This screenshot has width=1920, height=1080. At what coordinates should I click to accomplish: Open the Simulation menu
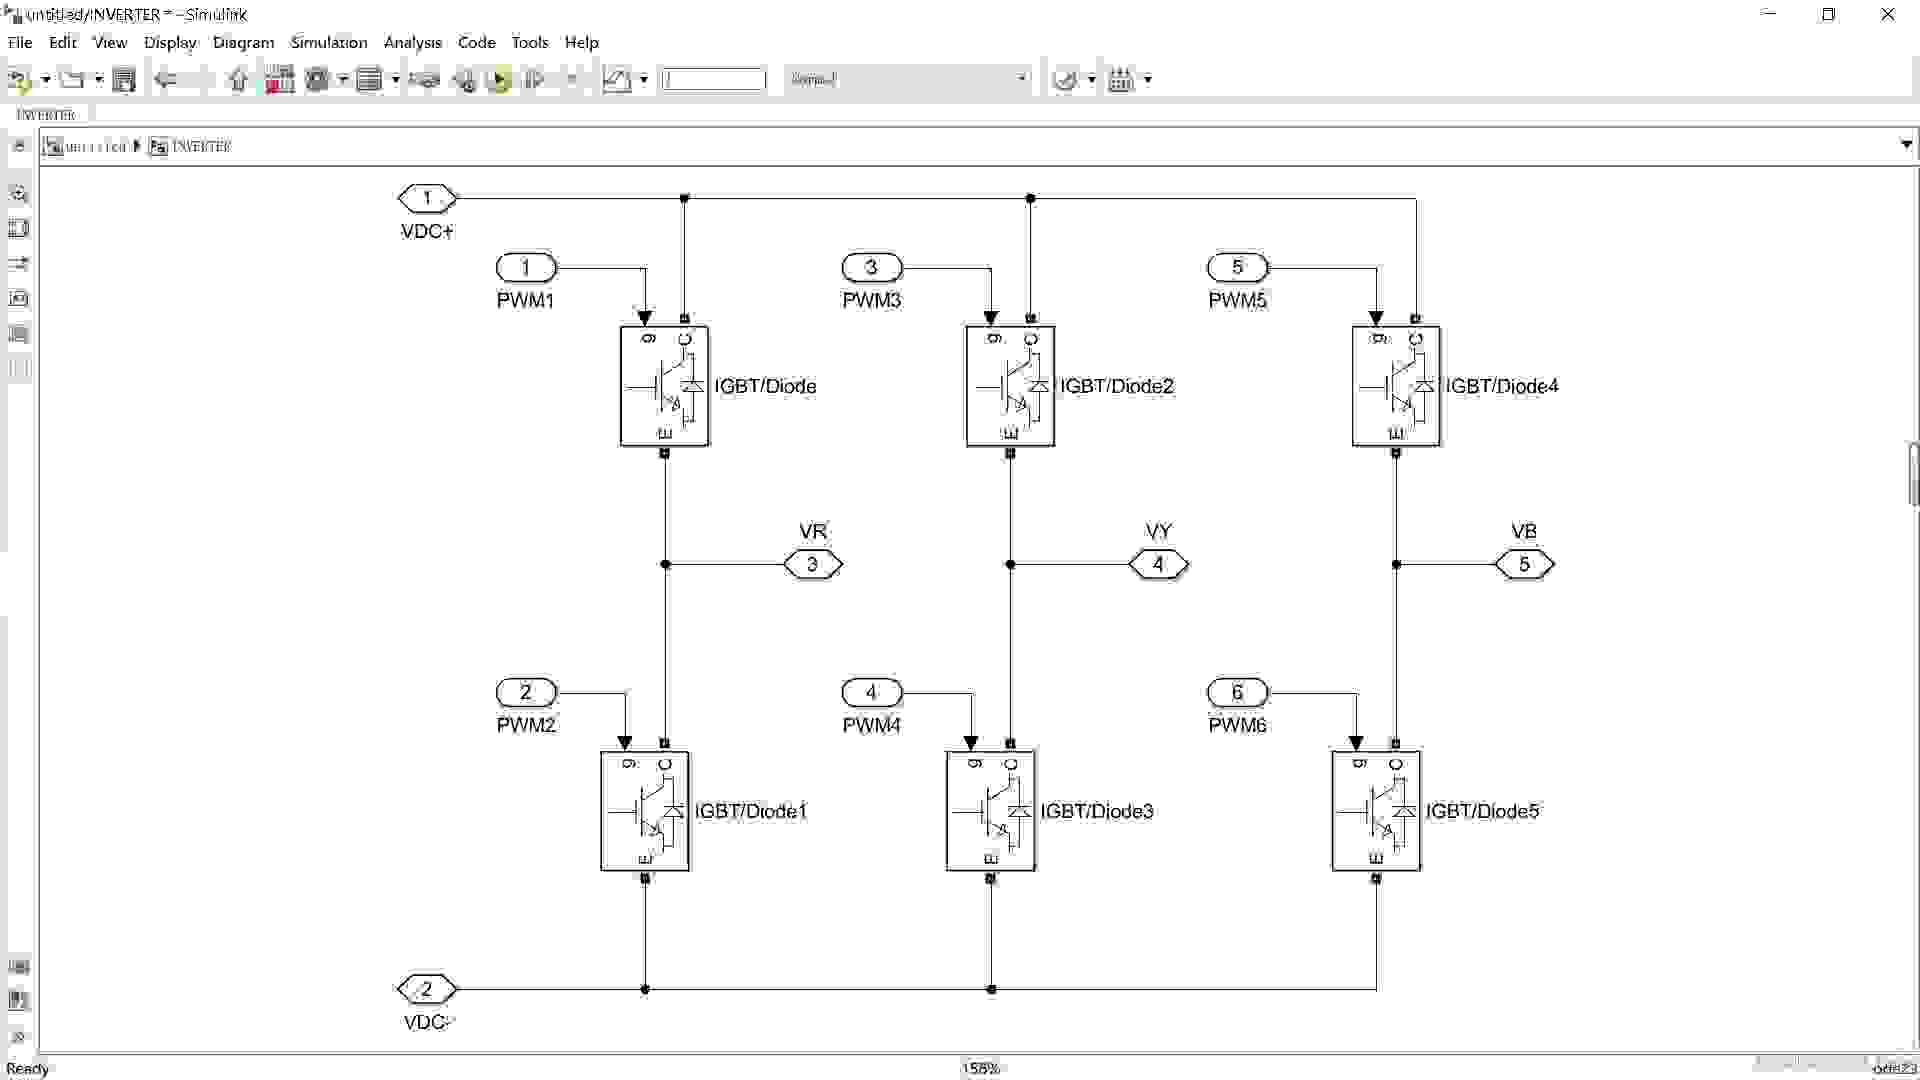click(x=329, y=42)
